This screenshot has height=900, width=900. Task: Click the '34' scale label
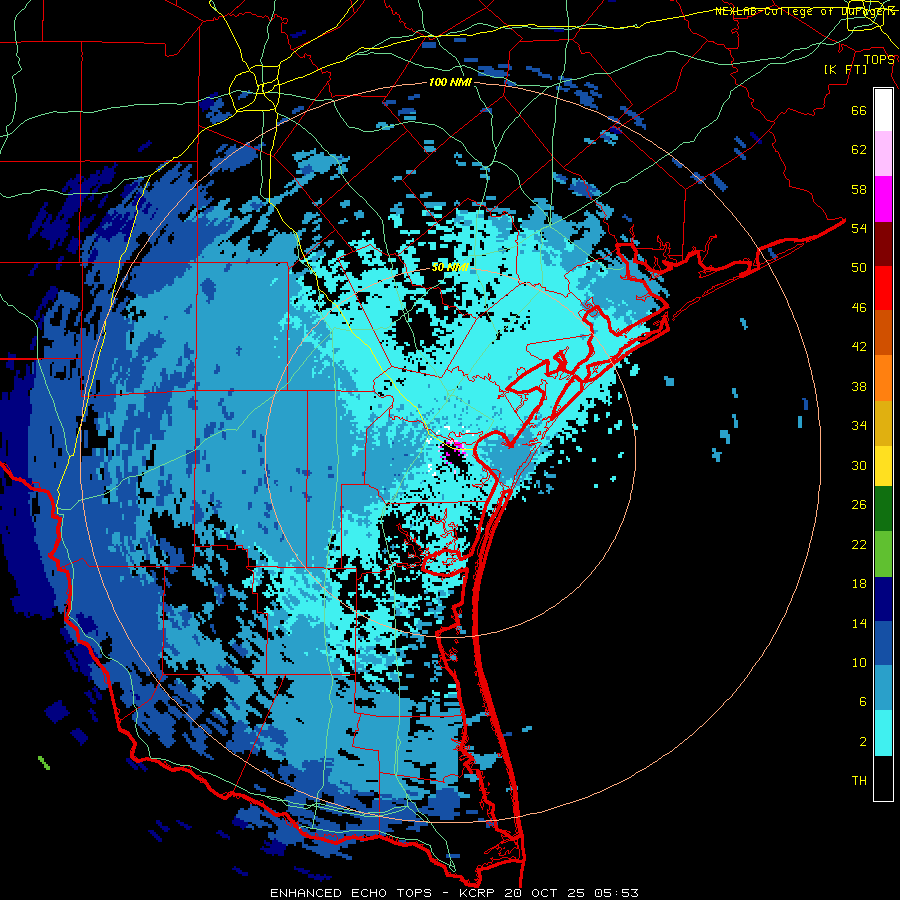click(859, 425)
